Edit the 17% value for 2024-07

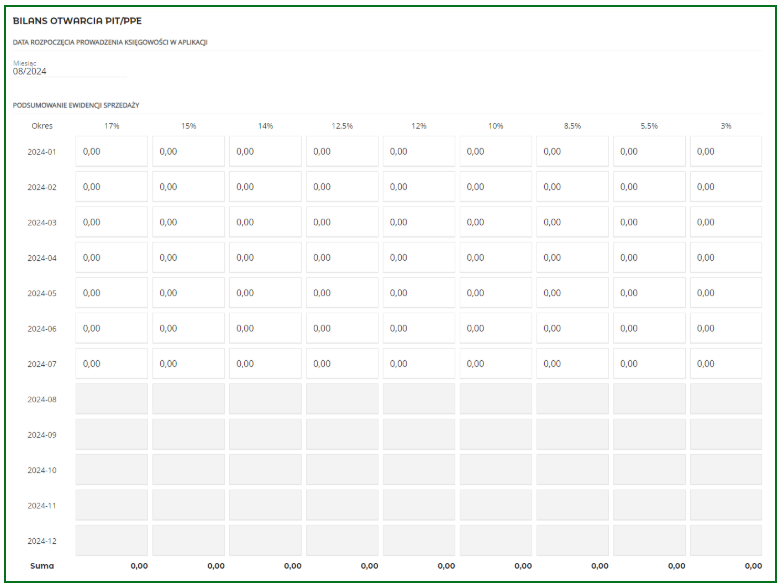[112, 364]
